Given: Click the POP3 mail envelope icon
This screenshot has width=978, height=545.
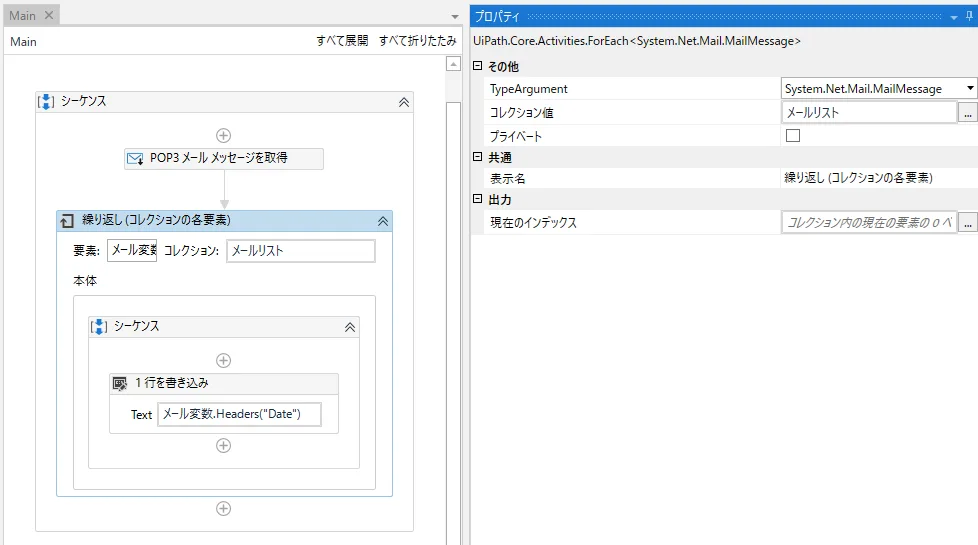Looking at the screenshot, I should [x=135, y=158].
